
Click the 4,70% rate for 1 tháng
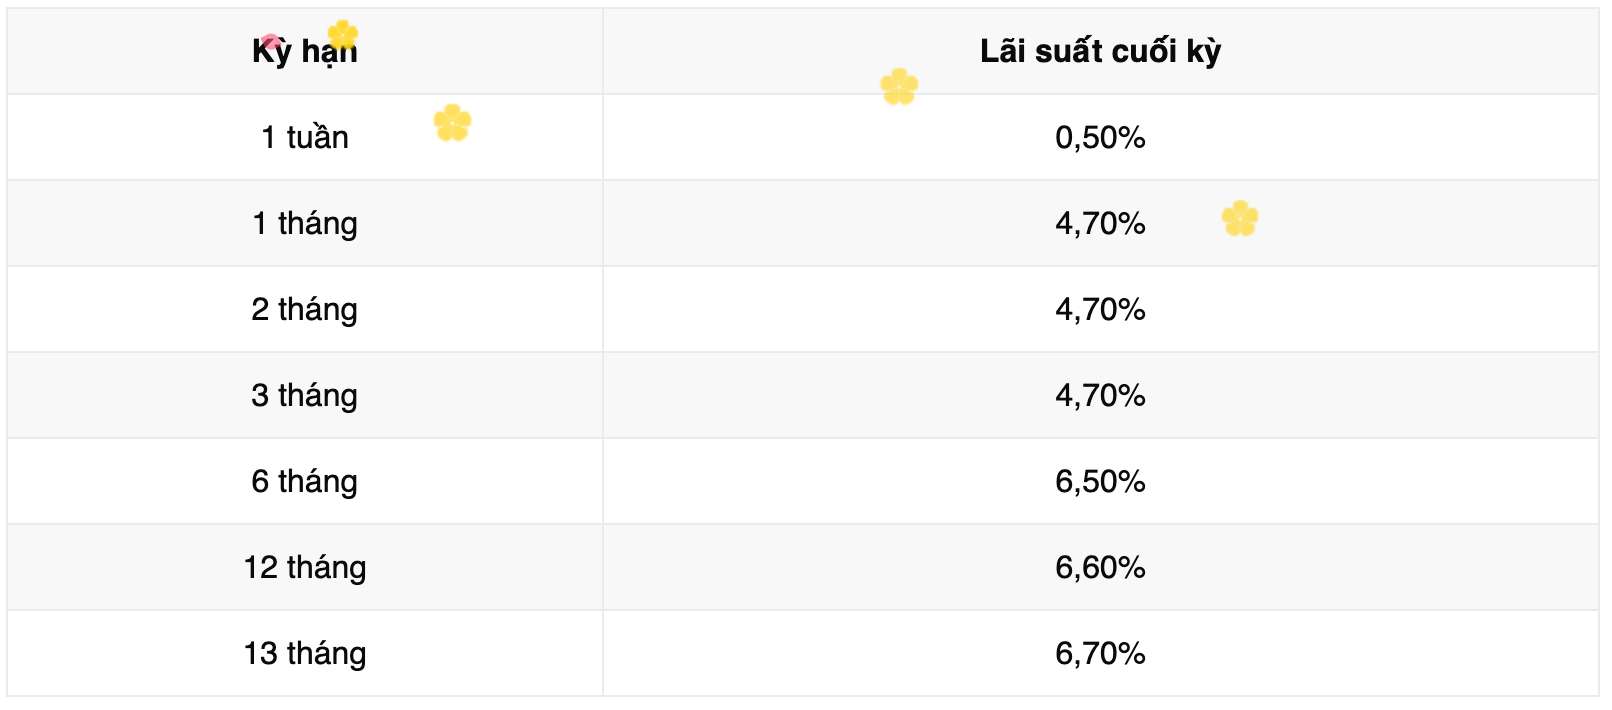tap(1100, 223)
